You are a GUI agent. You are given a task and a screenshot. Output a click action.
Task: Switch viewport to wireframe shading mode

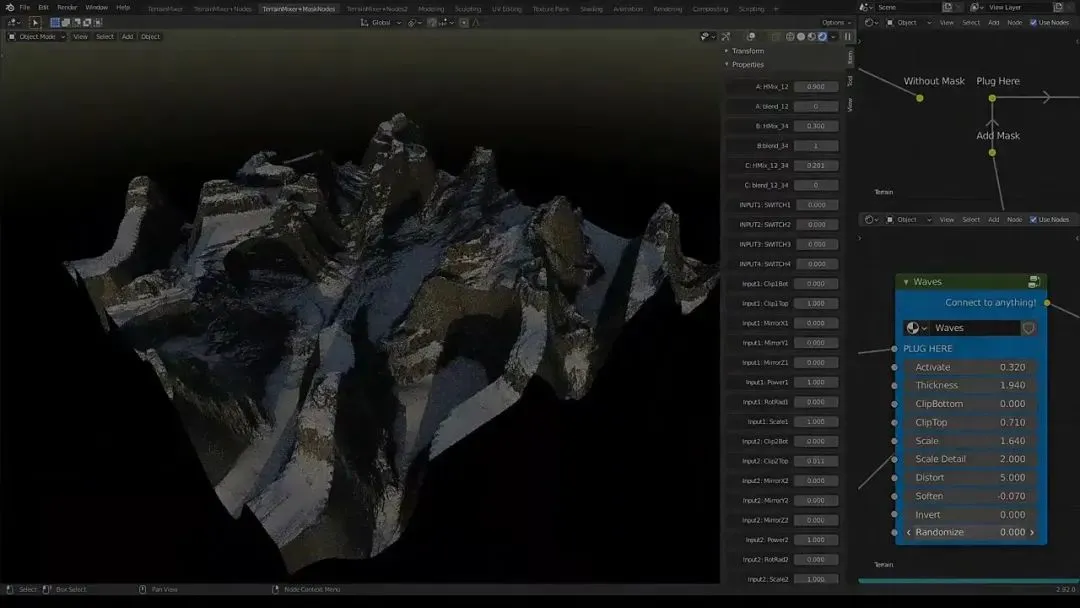(789, 37)
